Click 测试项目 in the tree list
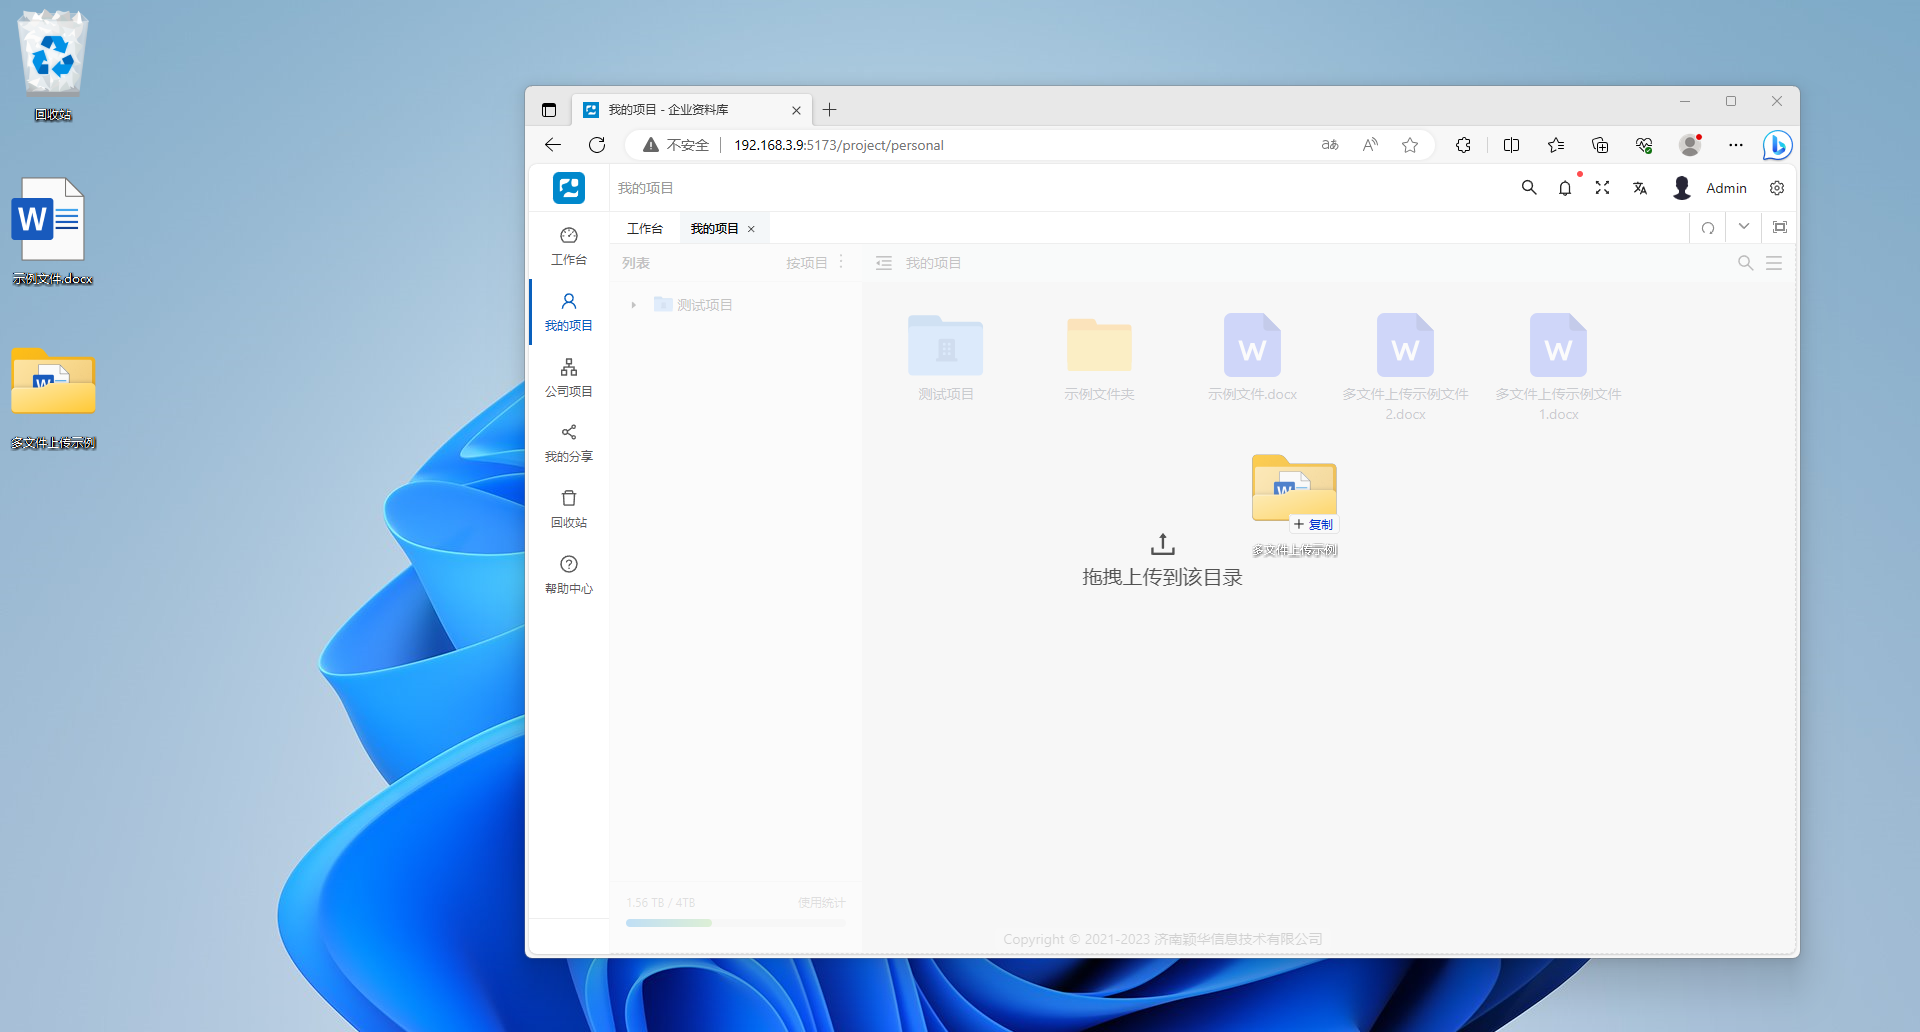Viewport: 1920px width, 1032px height. (x=705, y=305)
